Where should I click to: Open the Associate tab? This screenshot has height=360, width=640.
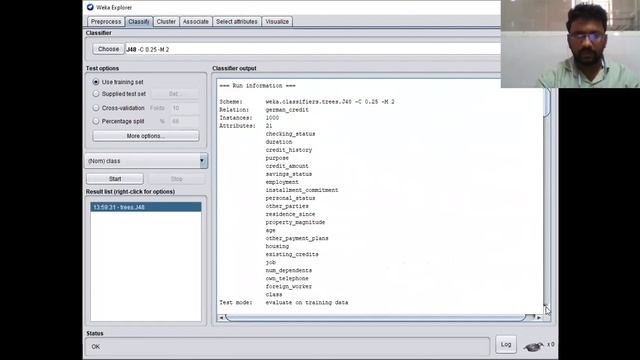196,22
